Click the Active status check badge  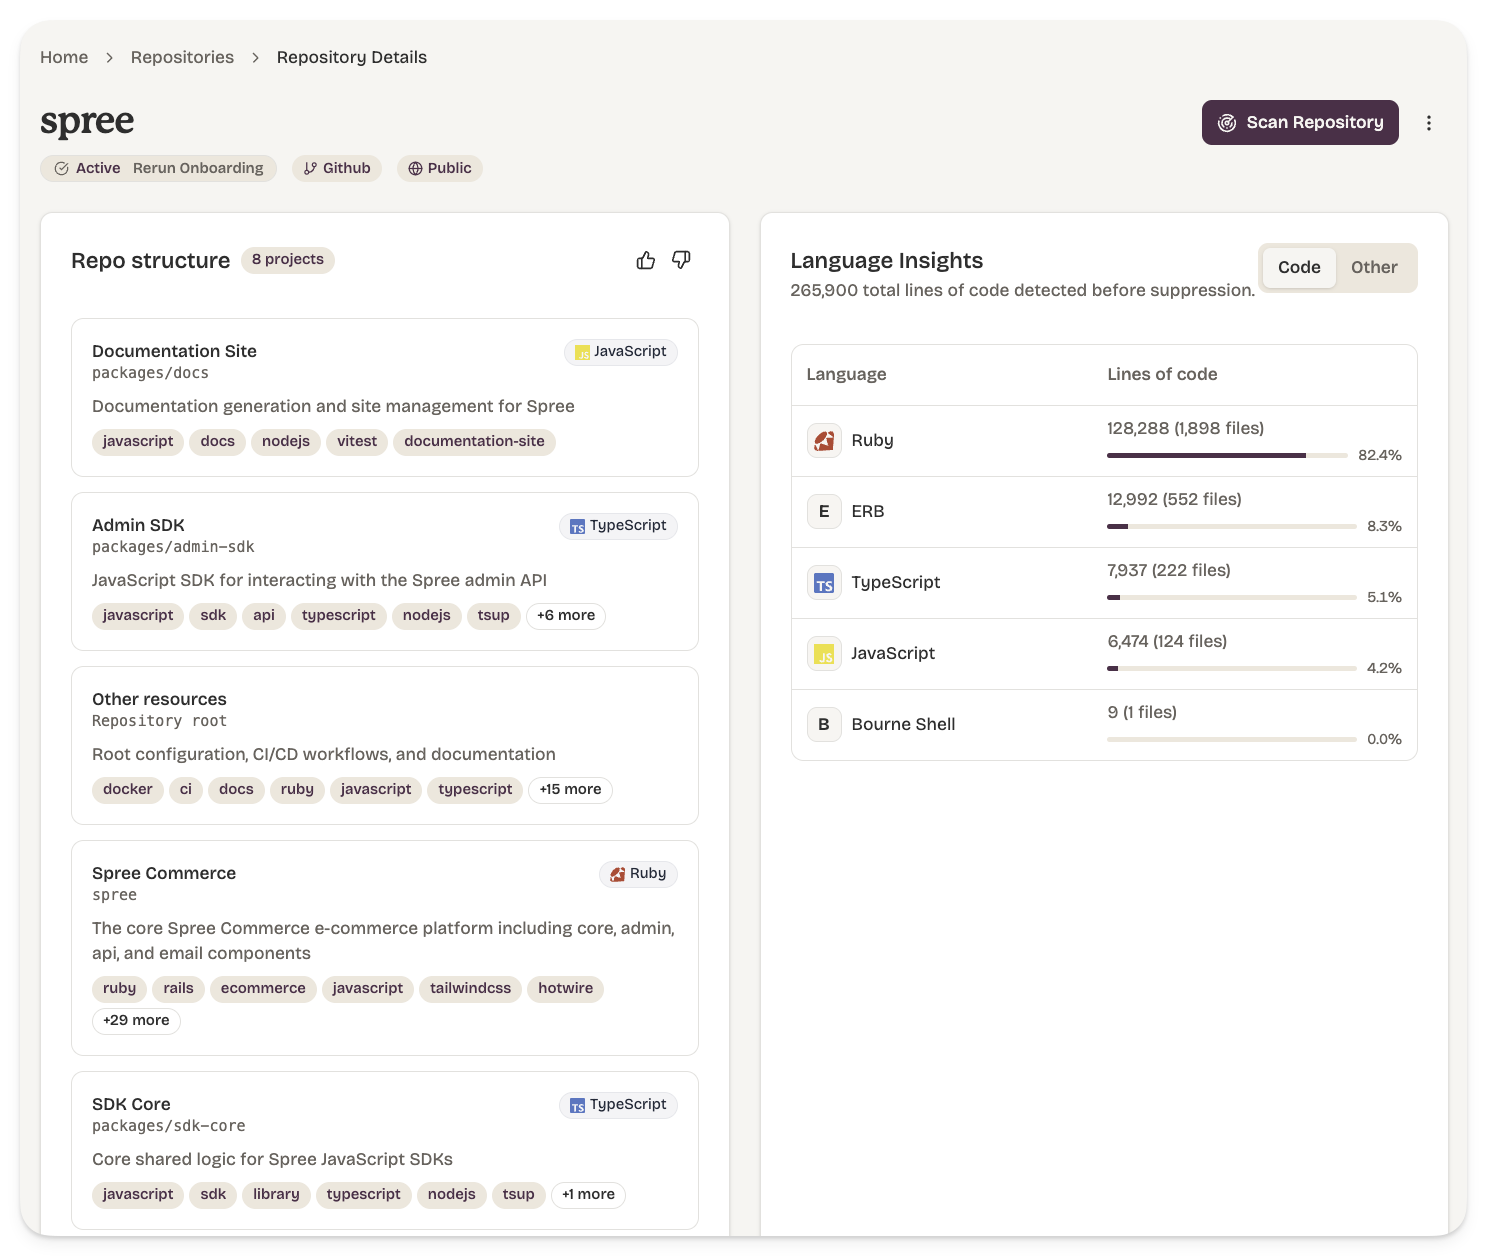tap(87, 168)
